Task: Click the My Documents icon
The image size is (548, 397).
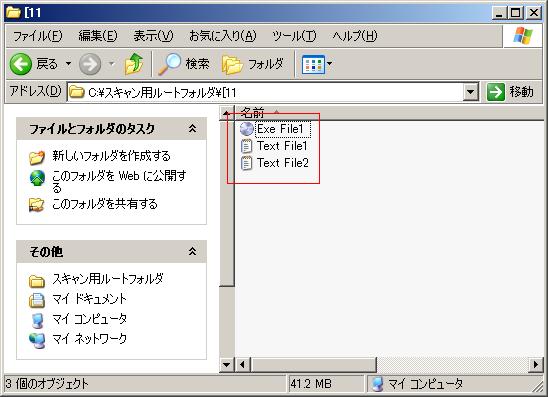Action: click(x=37, y=301)
